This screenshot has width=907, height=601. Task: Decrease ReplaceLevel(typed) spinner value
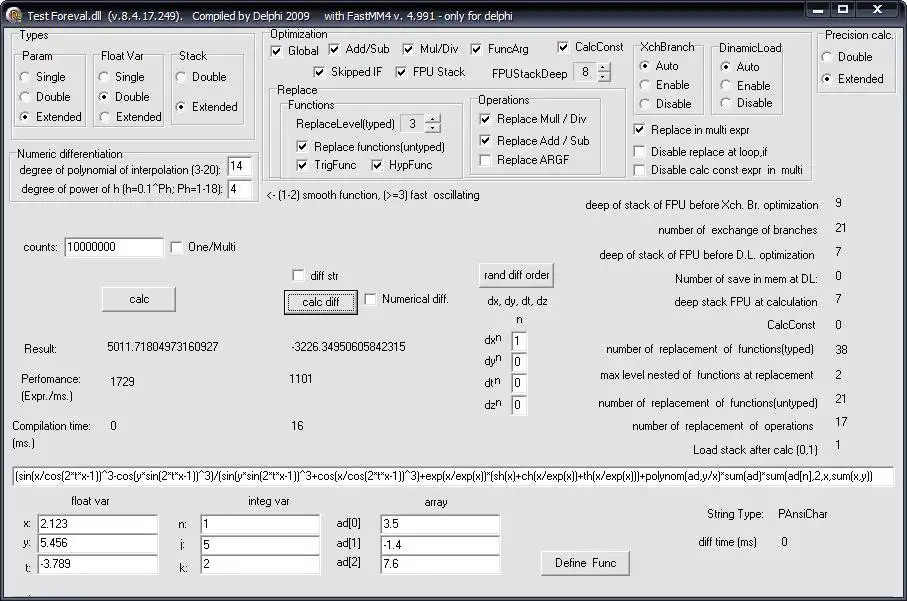pyautogui.click(x=432, y=128)
